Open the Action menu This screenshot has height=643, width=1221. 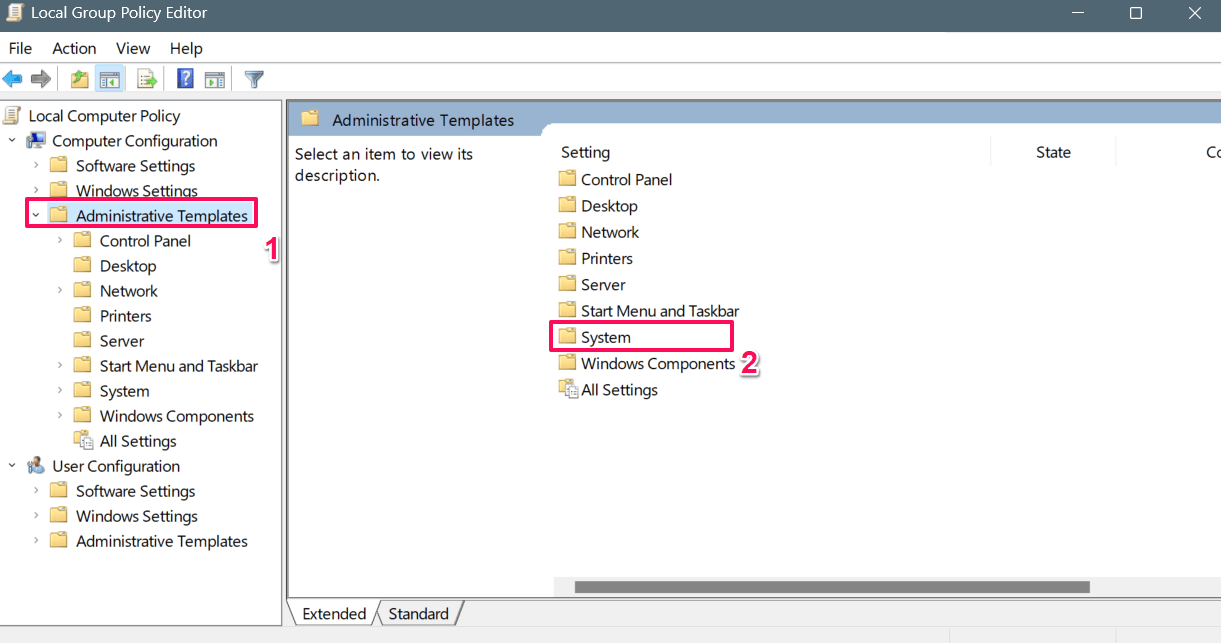point(74,48)
